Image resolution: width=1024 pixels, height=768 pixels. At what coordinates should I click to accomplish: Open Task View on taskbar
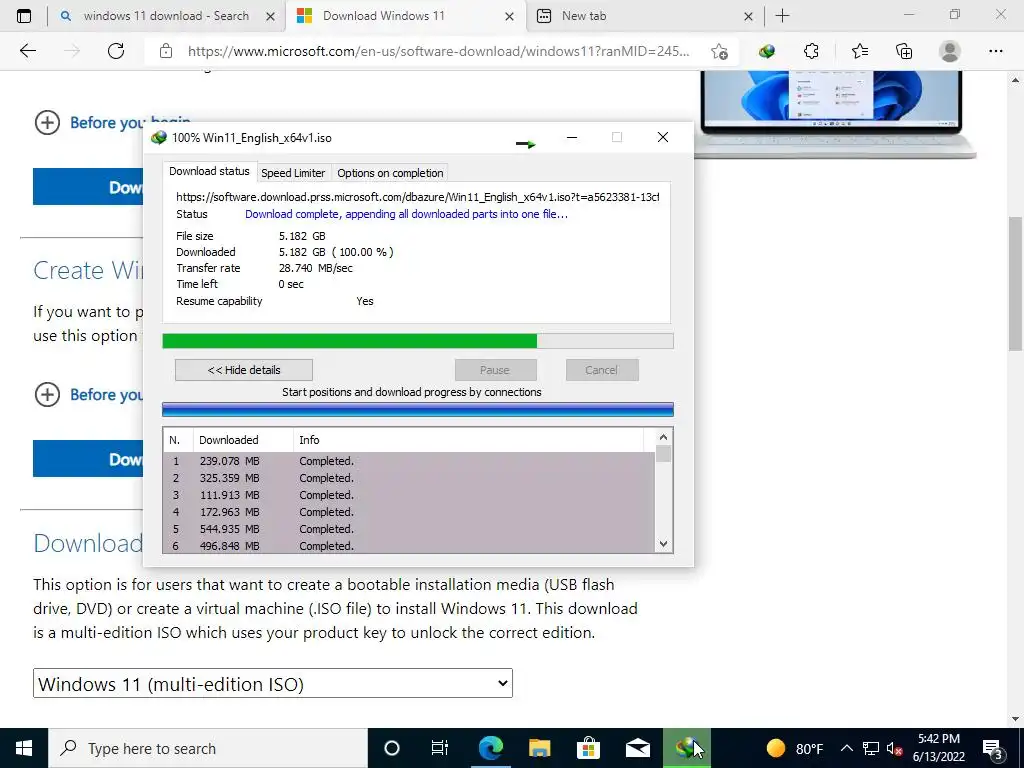tap(440, 748)
